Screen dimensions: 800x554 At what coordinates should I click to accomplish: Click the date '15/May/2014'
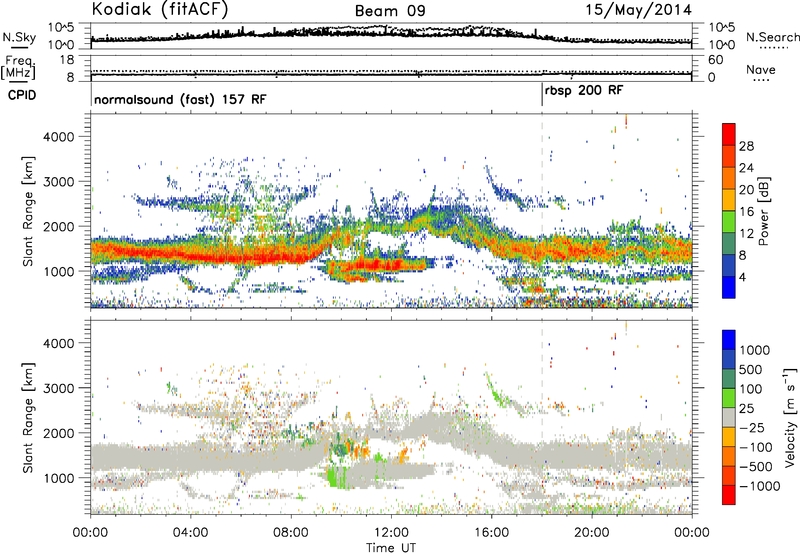(x=638, y=10)
